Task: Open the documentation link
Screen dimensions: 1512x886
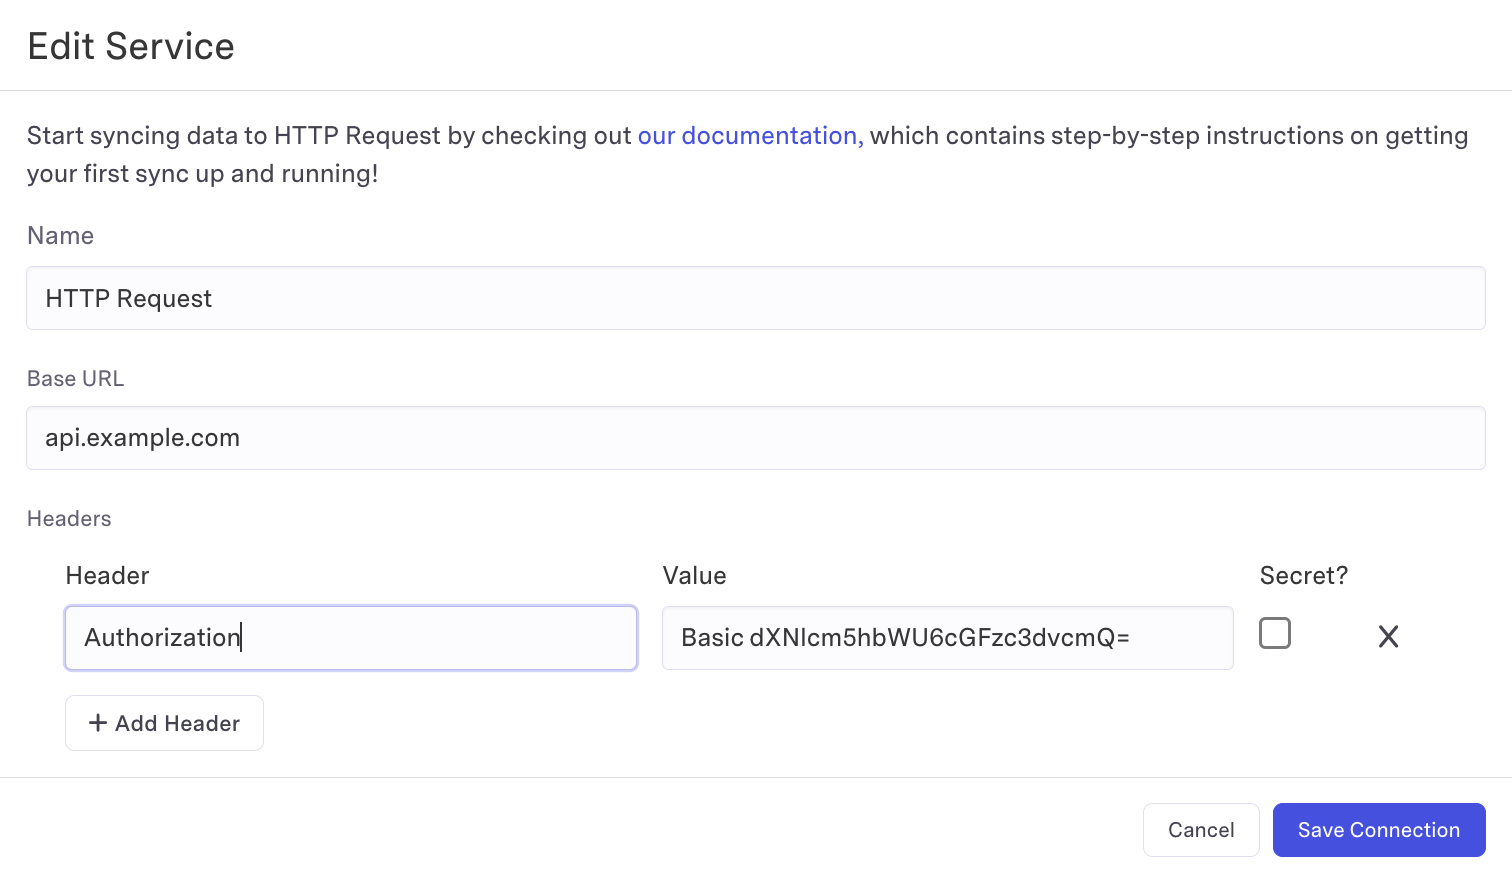Action: pos(749,136)
